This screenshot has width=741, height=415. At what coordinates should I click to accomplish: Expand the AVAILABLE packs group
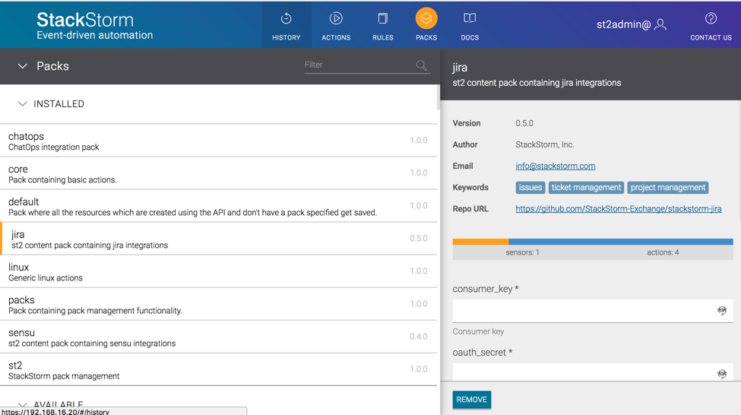(x=22, y=404)
